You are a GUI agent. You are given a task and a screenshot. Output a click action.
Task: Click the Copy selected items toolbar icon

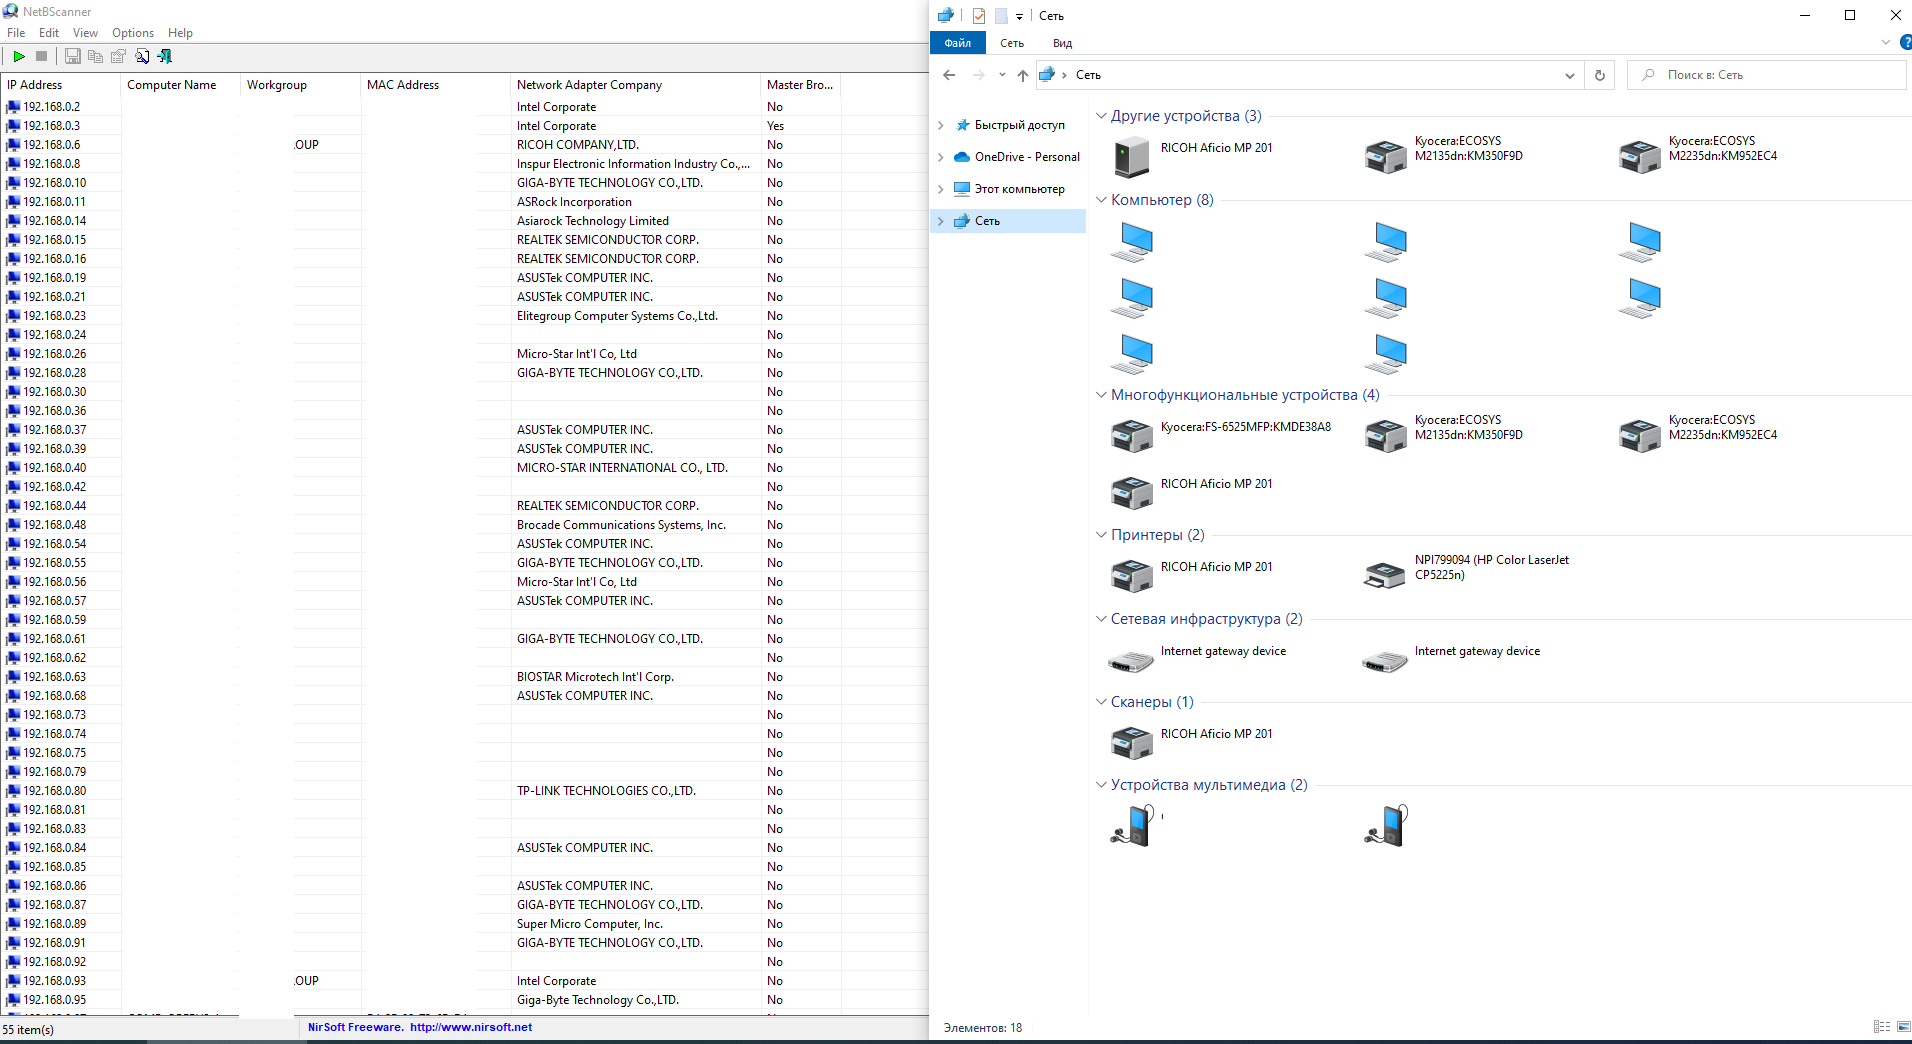click(96, 57)
